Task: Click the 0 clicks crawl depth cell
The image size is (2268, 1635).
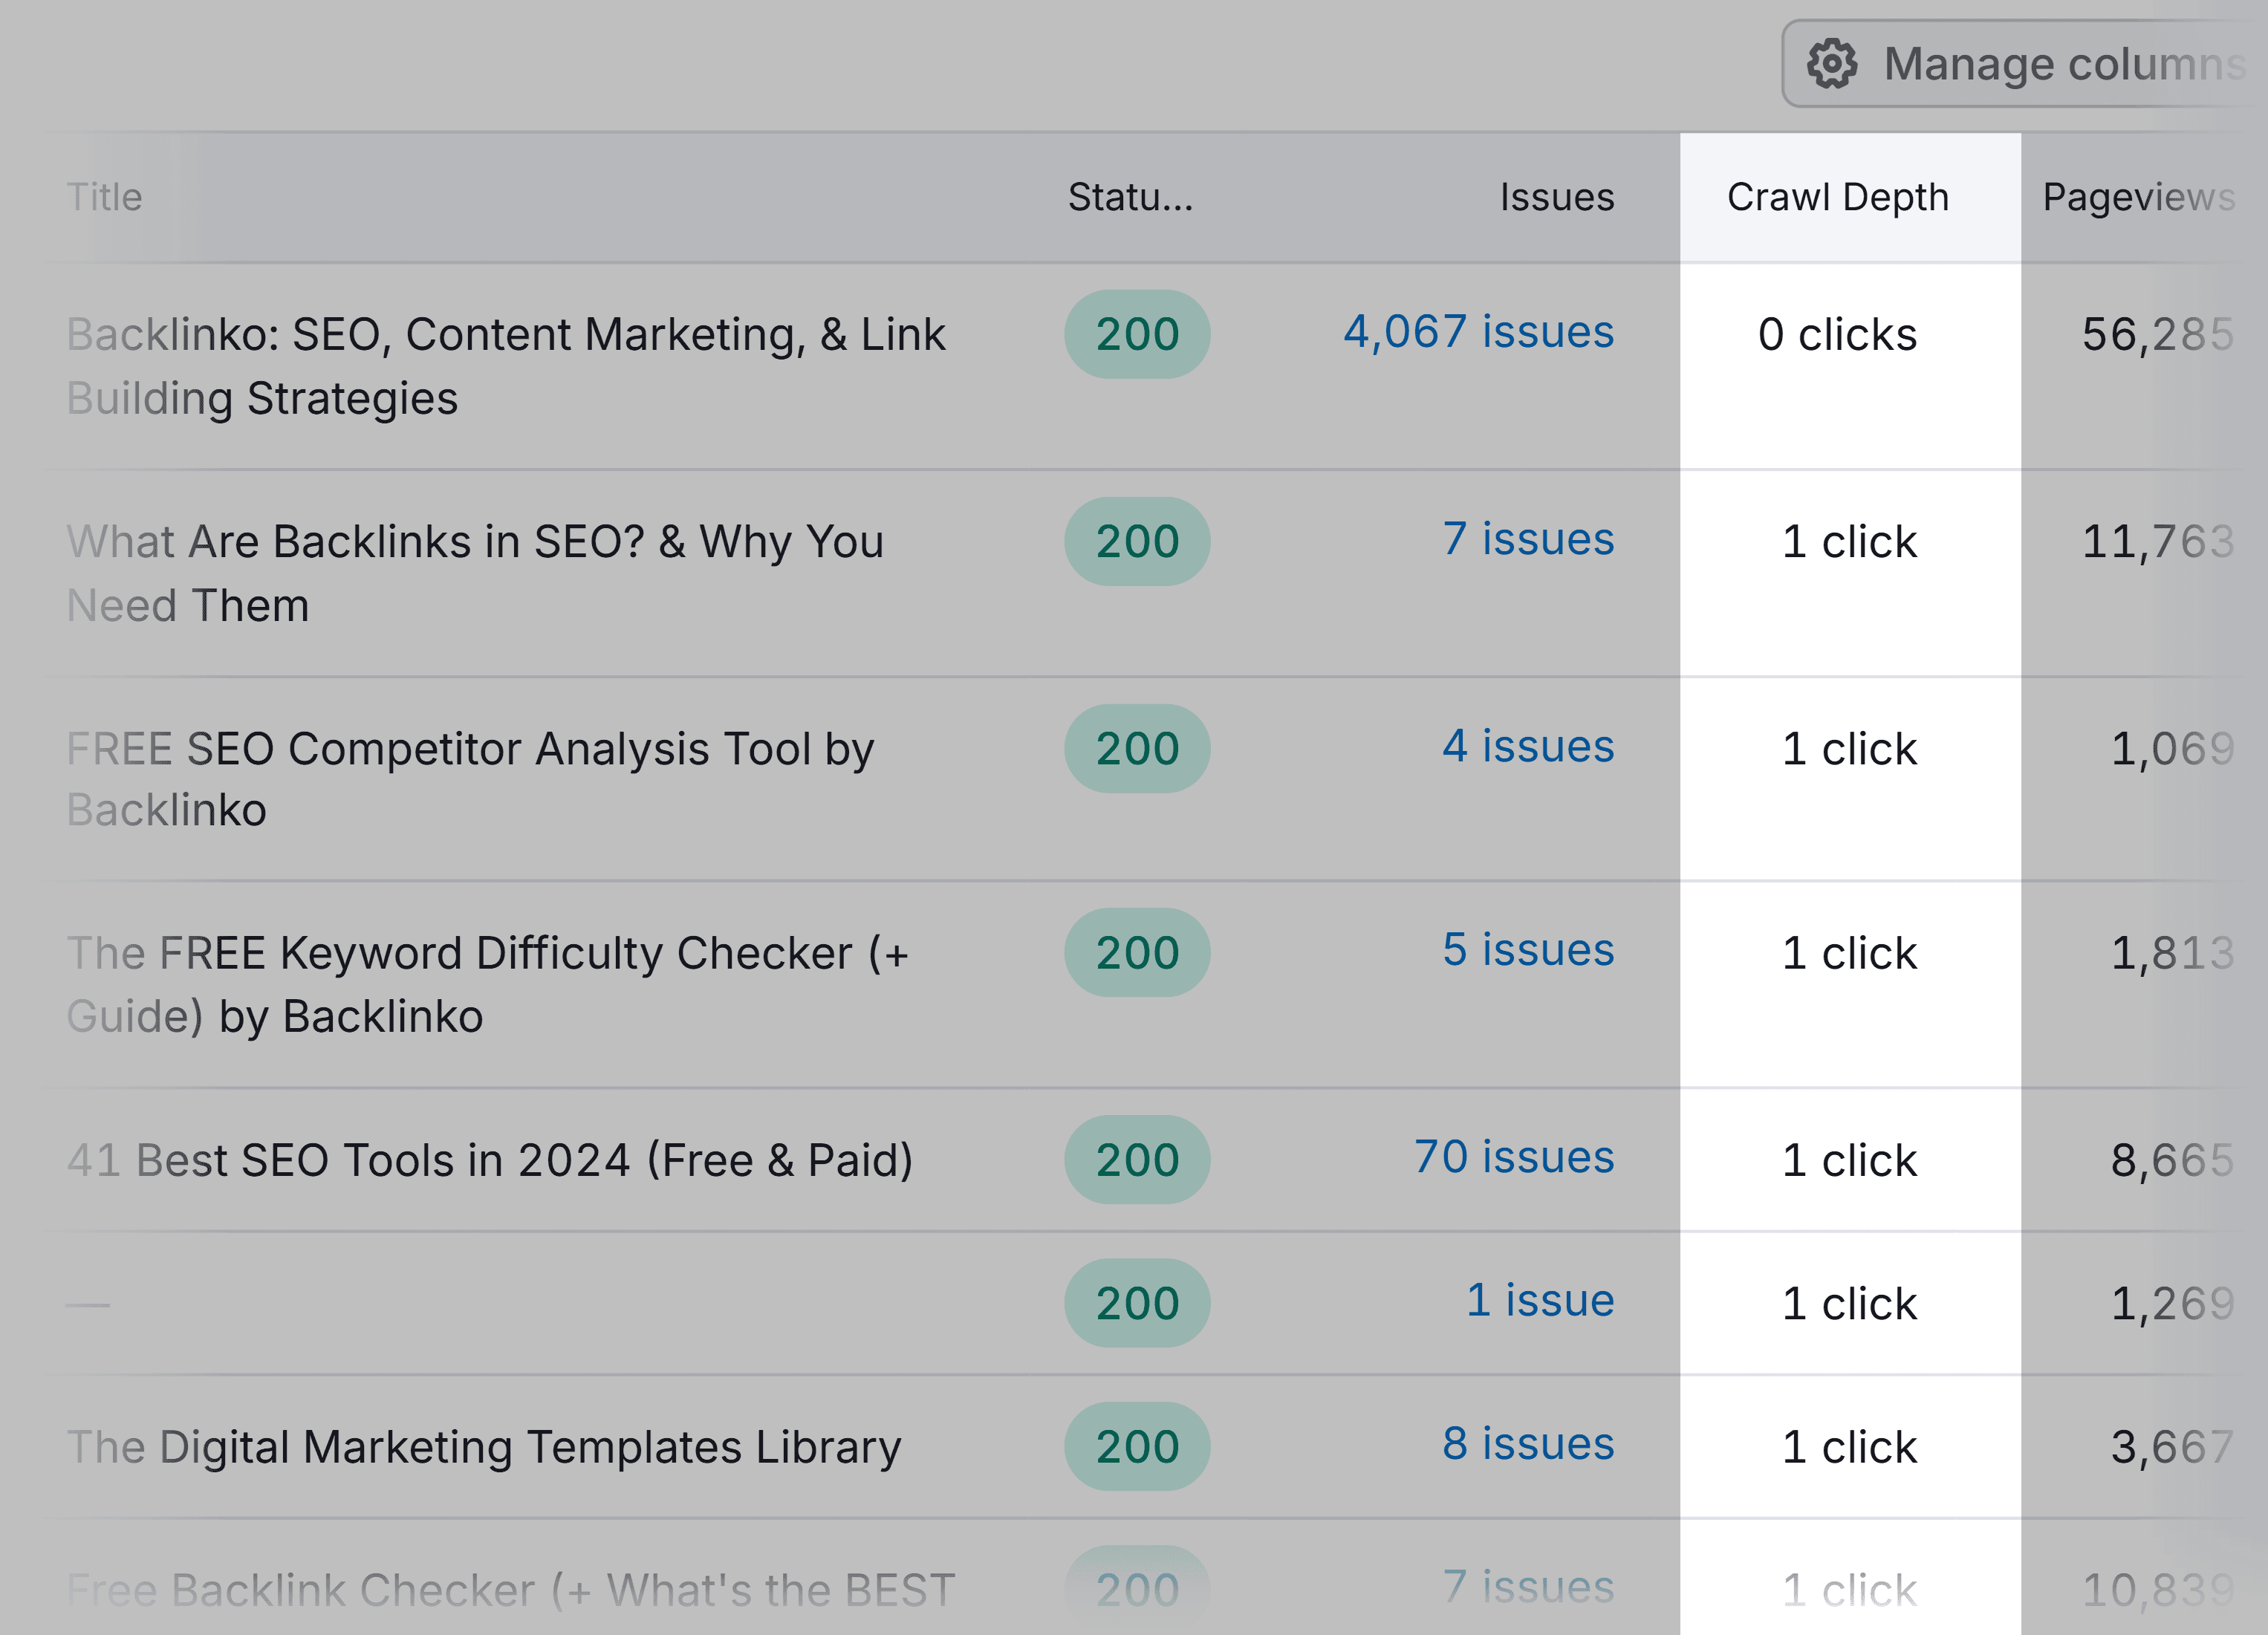Action: click(x=1838, y=334)
